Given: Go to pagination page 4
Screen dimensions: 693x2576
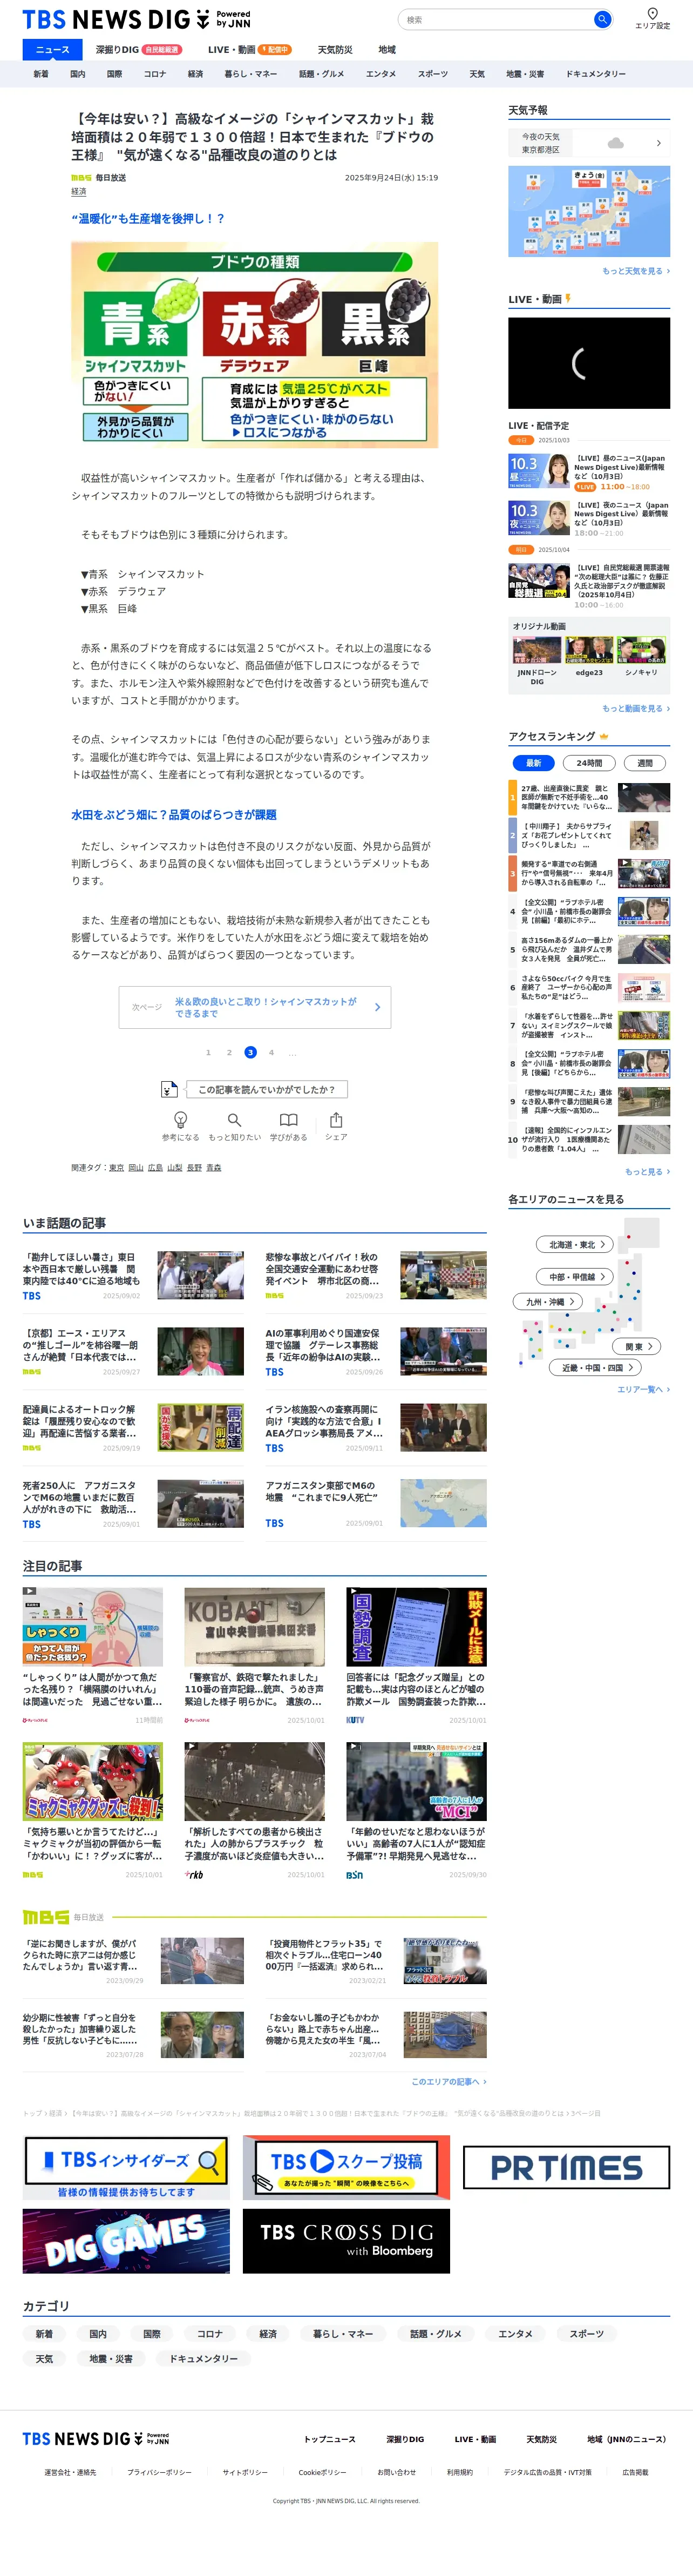Looking at the screenshot, I should [x=271, y=1052].
